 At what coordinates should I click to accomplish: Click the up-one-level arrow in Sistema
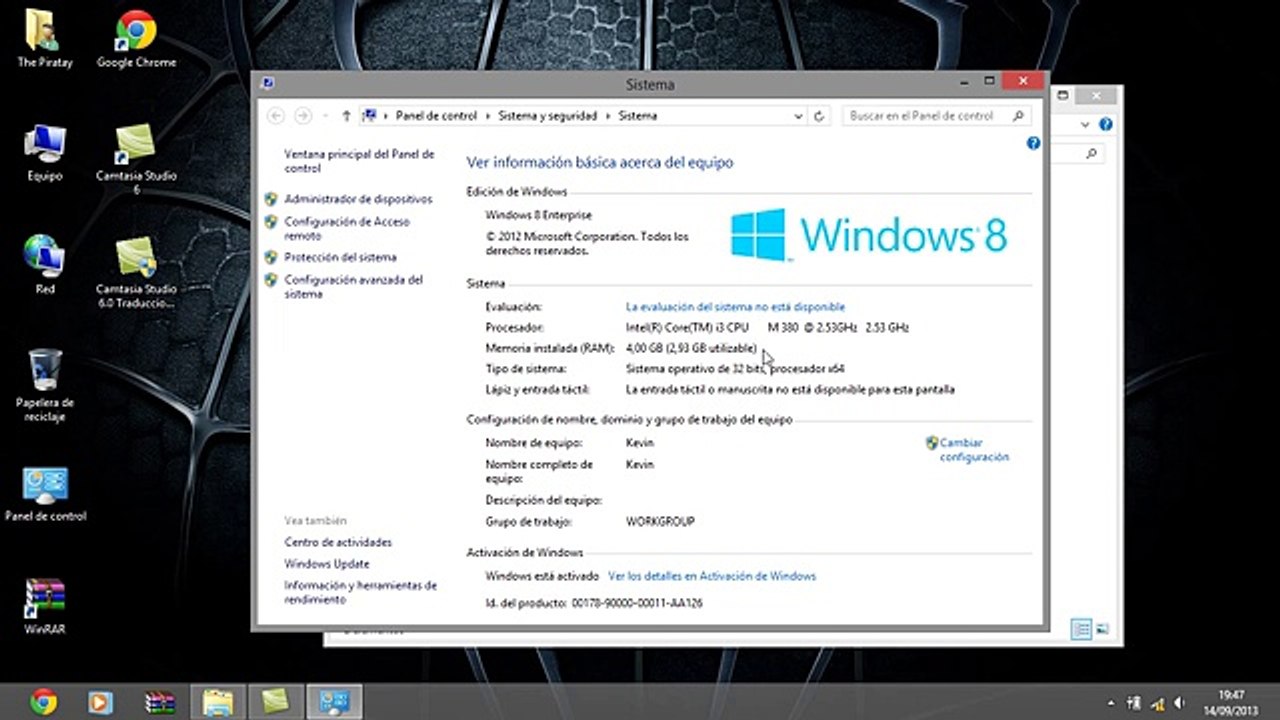[x=346, y=116]
